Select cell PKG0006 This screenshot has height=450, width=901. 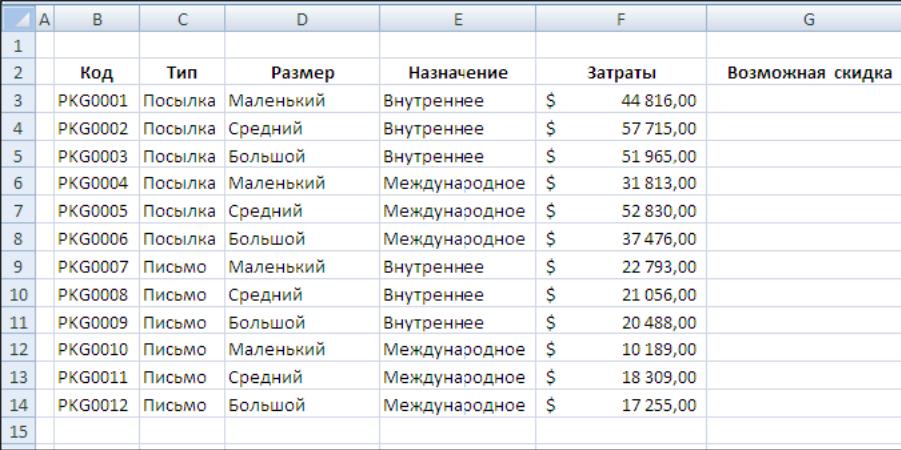(97, 239)
